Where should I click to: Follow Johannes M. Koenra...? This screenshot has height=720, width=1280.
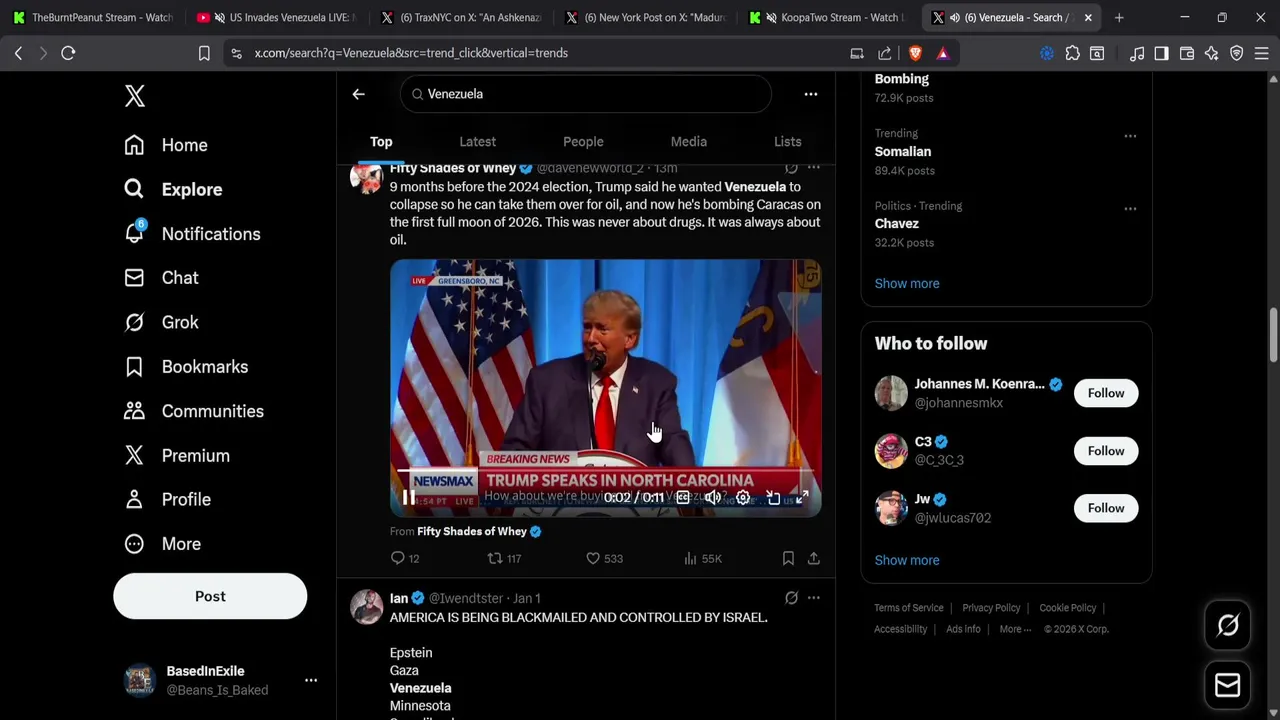click(x=1106, y=393)
